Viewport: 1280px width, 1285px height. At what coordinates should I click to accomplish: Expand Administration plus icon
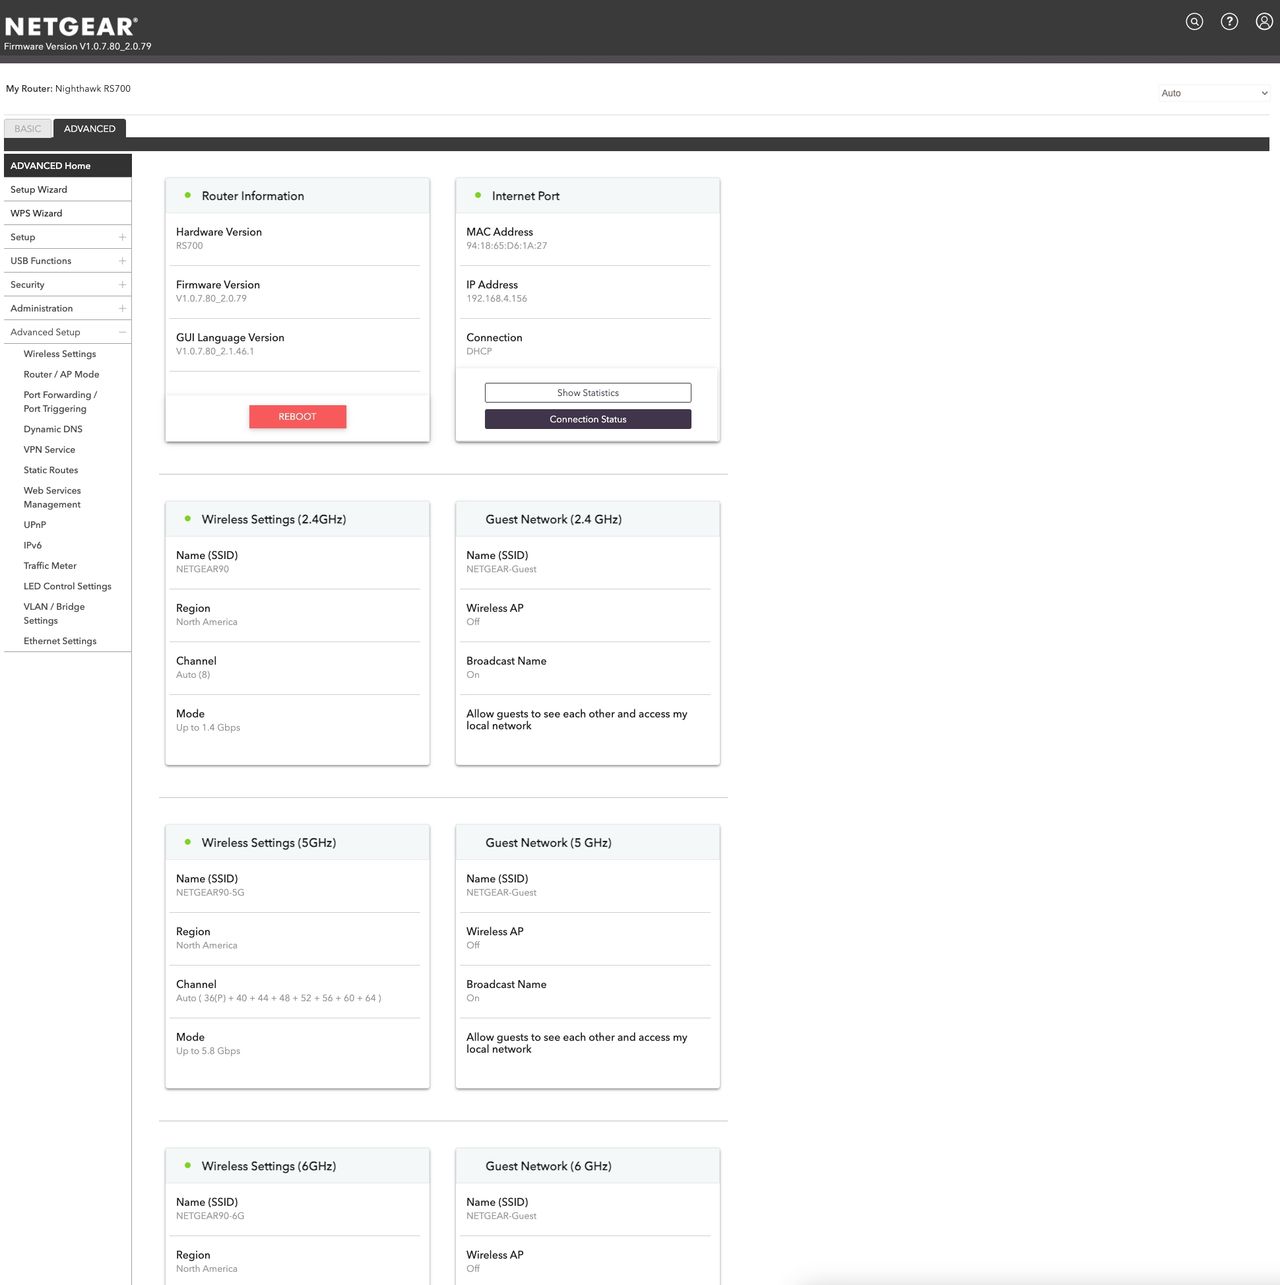122,309
